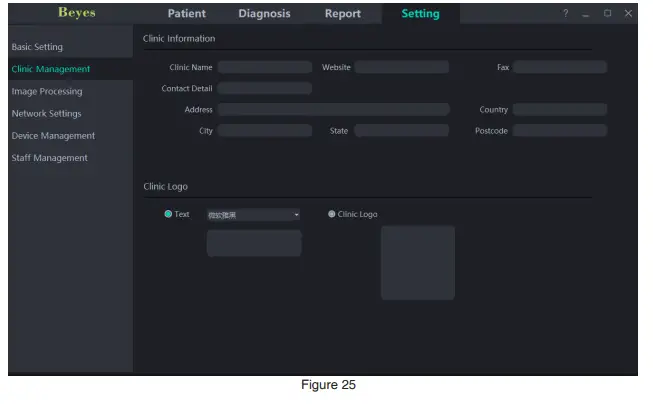The width and height of the screenshot is (653, 404).
Task: Click the State input field
Action: pyautogui.click(x=402, y=131)
